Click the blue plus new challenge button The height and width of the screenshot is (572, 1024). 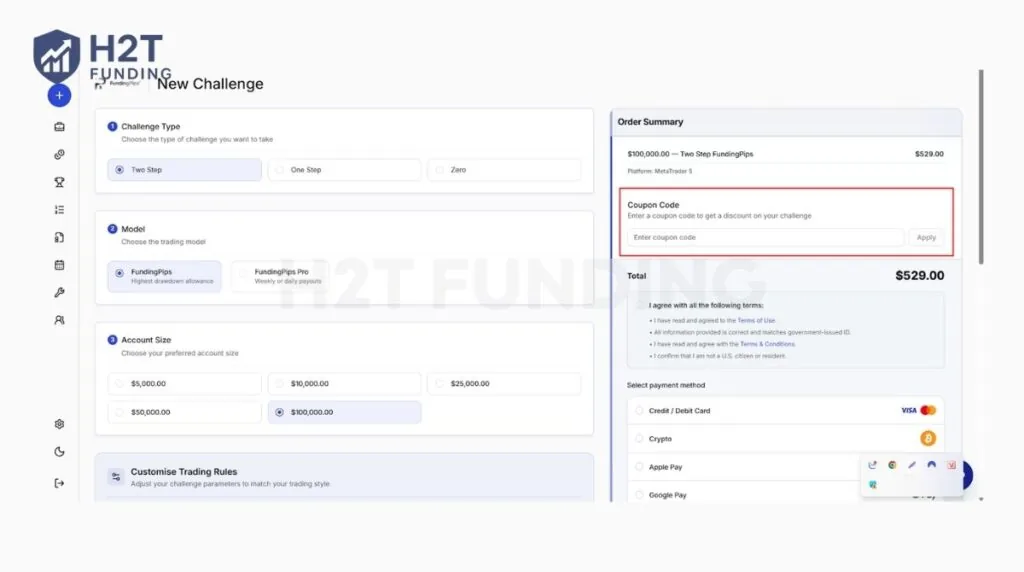coord(59,95)
